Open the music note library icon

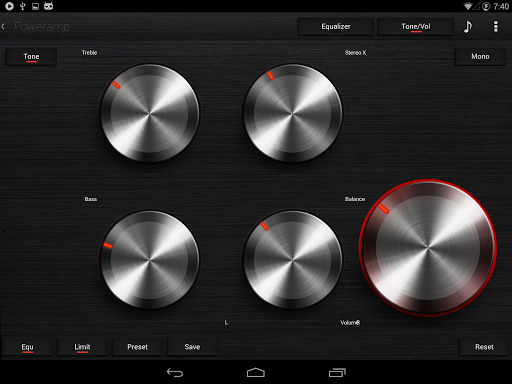pyautogui.click(x=468, y=26)
